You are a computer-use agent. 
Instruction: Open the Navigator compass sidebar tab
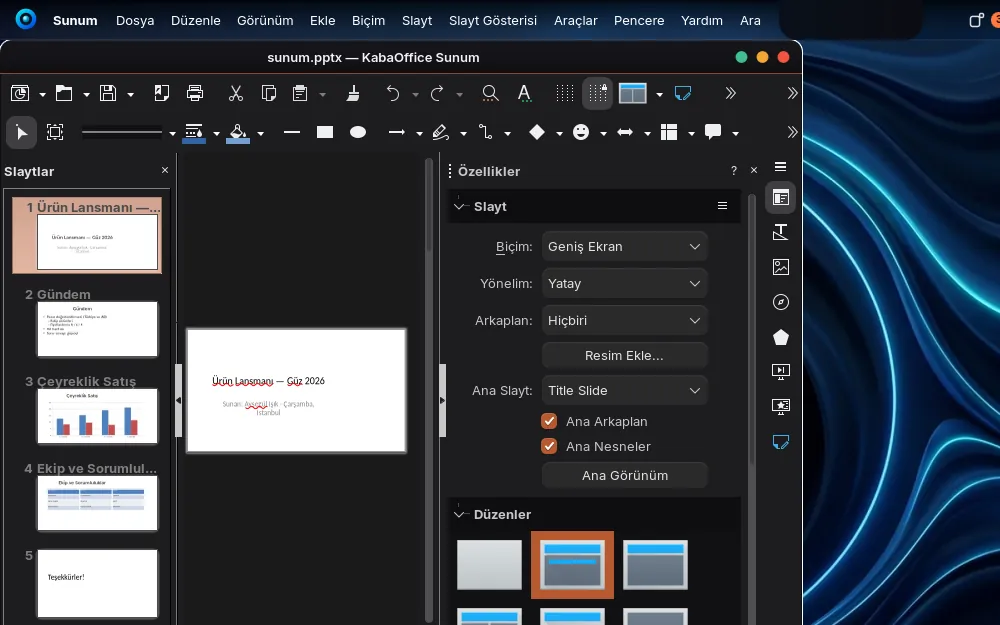coord(781,302)
